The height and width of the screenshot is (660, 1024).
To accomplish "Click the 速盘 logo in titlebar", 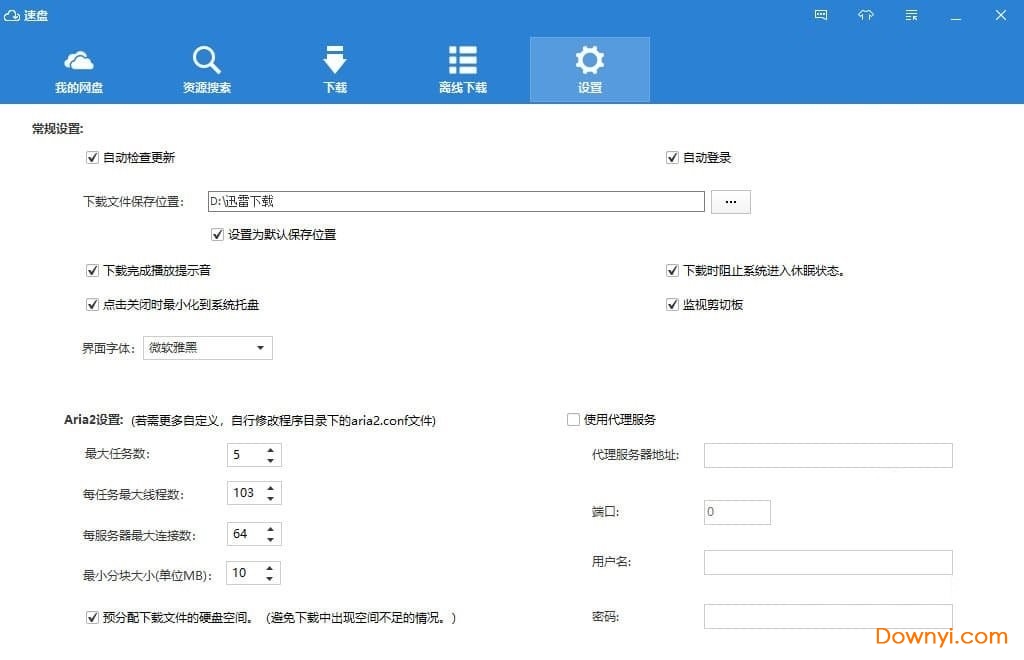I will pyautogui.click(x=27, y=15).
